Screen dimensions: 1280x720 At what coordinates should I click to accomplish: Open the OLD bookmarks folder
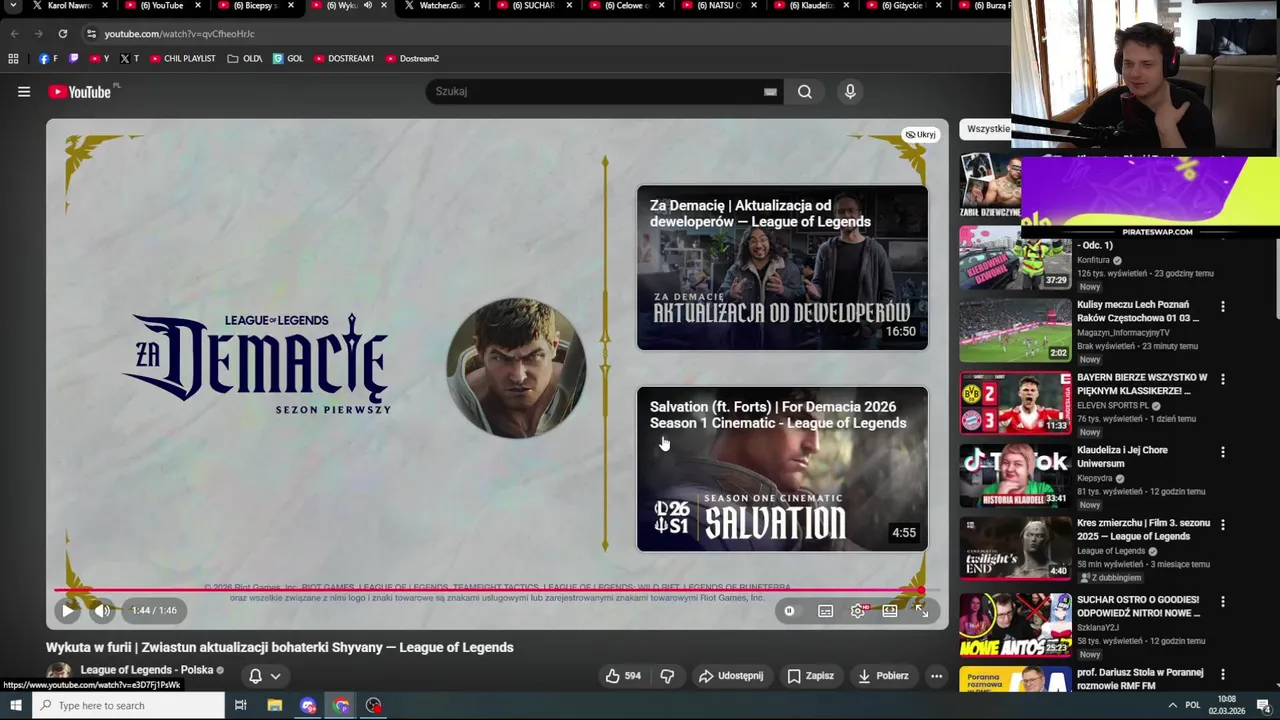[245, 59]
